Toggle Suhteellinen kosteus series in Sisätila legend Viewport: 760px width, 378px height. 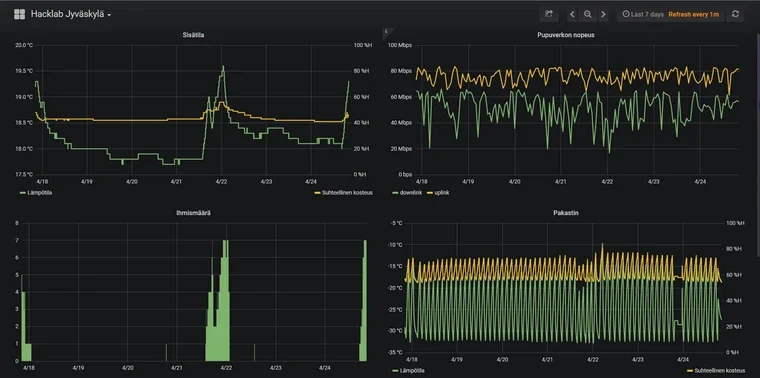point(344,192)
